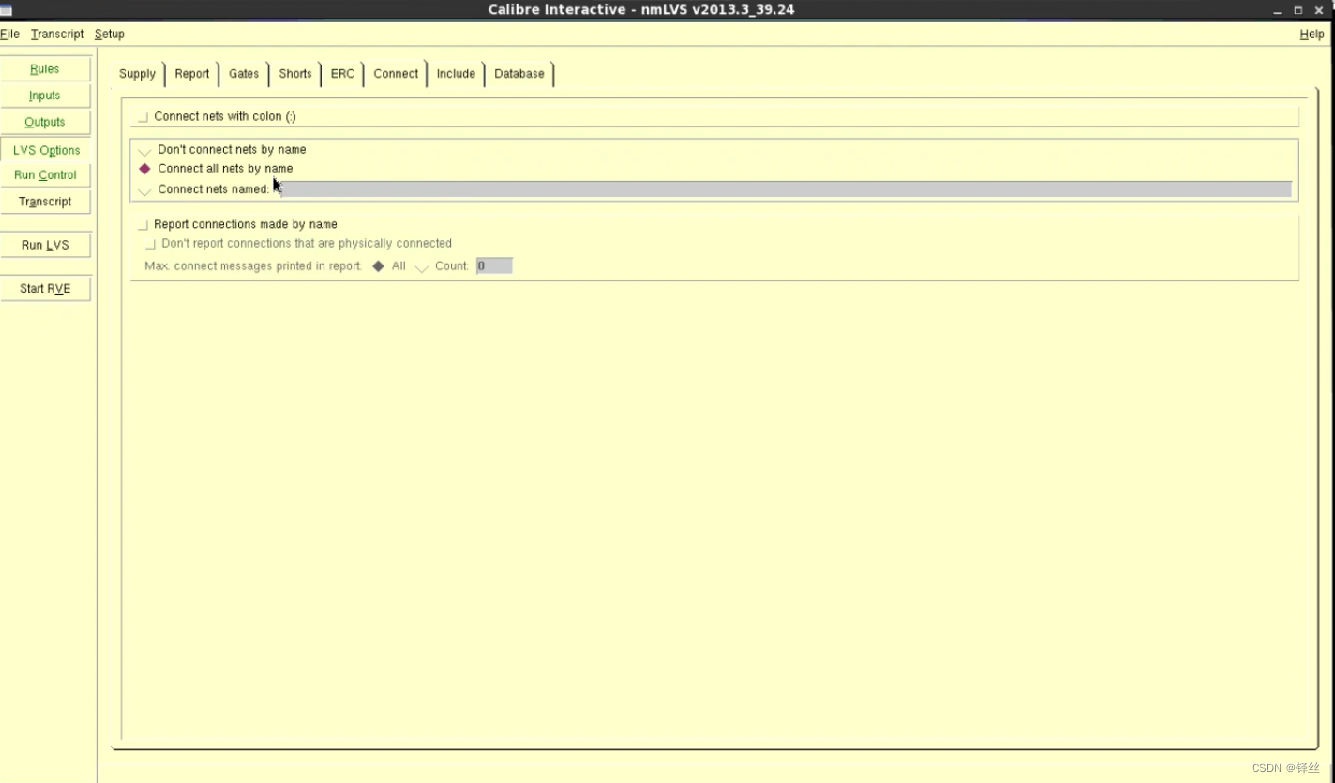Select Count for max connect messages
The height and width of the screenshot is (783, 1335).
pyautogui.click(x=422, y=266)
